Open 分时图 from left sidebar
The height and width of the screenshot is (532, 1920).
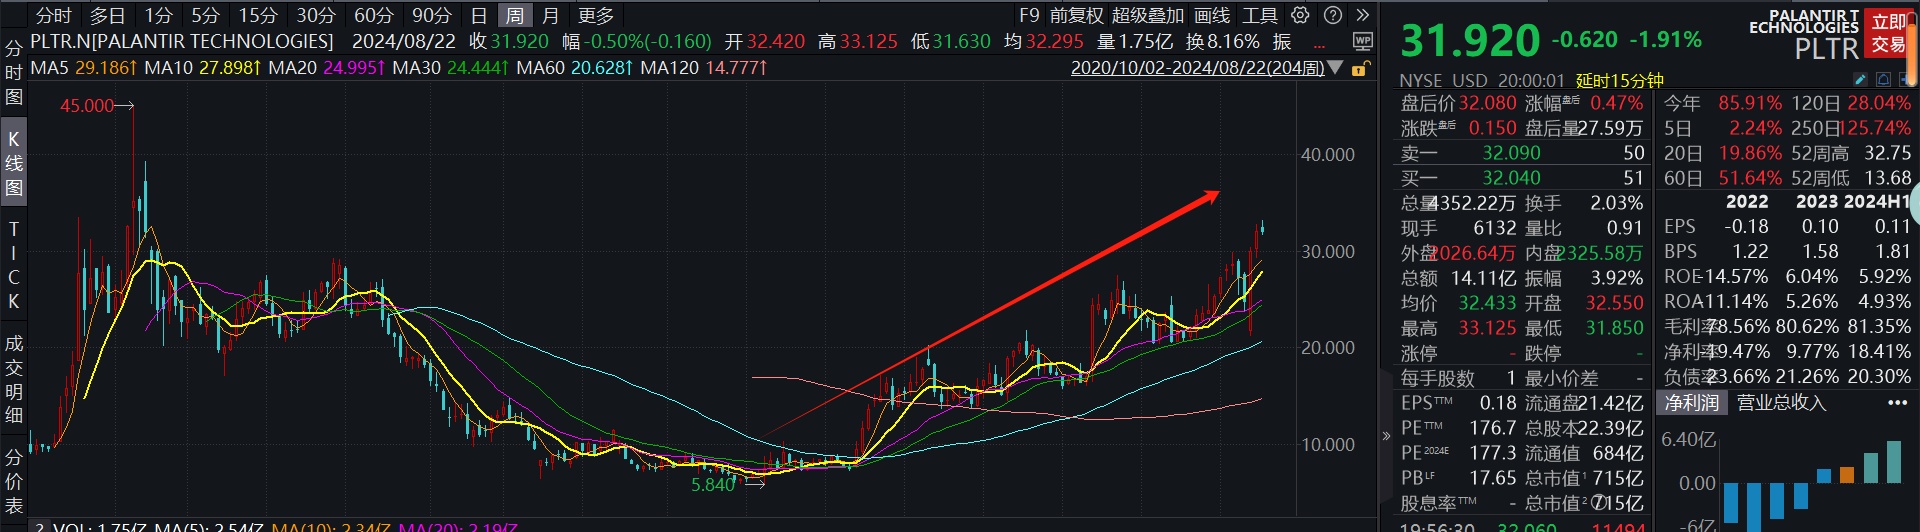[14, 72]
